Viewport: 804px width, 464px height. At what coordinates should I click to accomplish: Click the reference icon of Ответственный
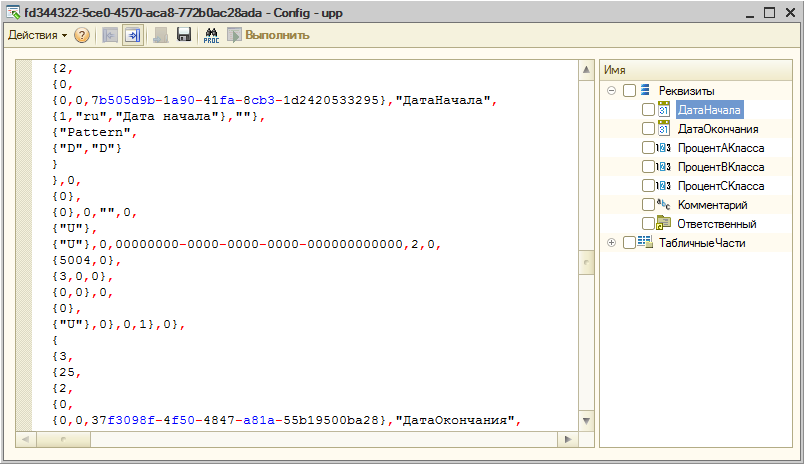pos(664,223)
